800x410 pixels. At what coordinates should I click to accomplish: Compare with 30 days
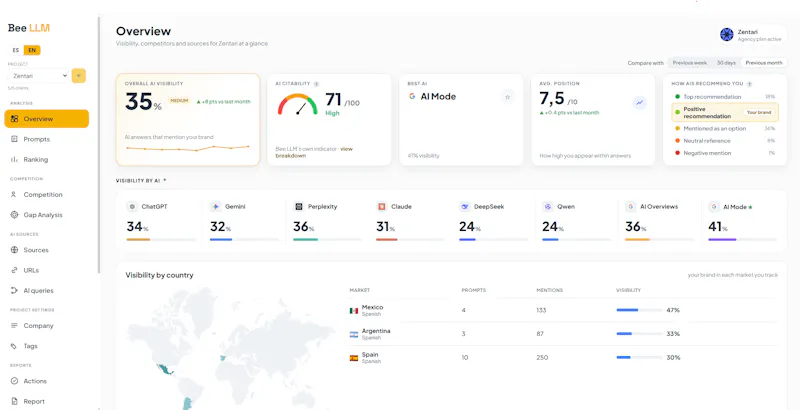726,63
